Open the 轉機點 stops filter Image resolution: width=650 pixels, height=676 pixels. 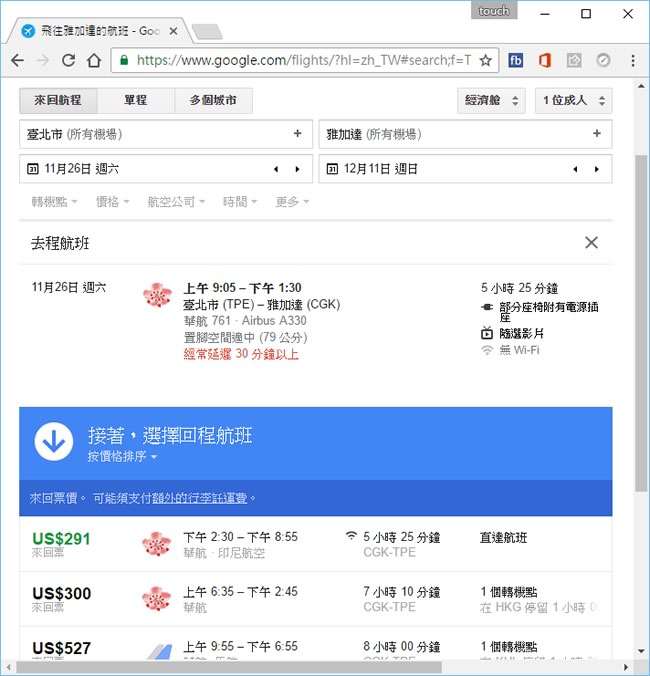(54, 202)
